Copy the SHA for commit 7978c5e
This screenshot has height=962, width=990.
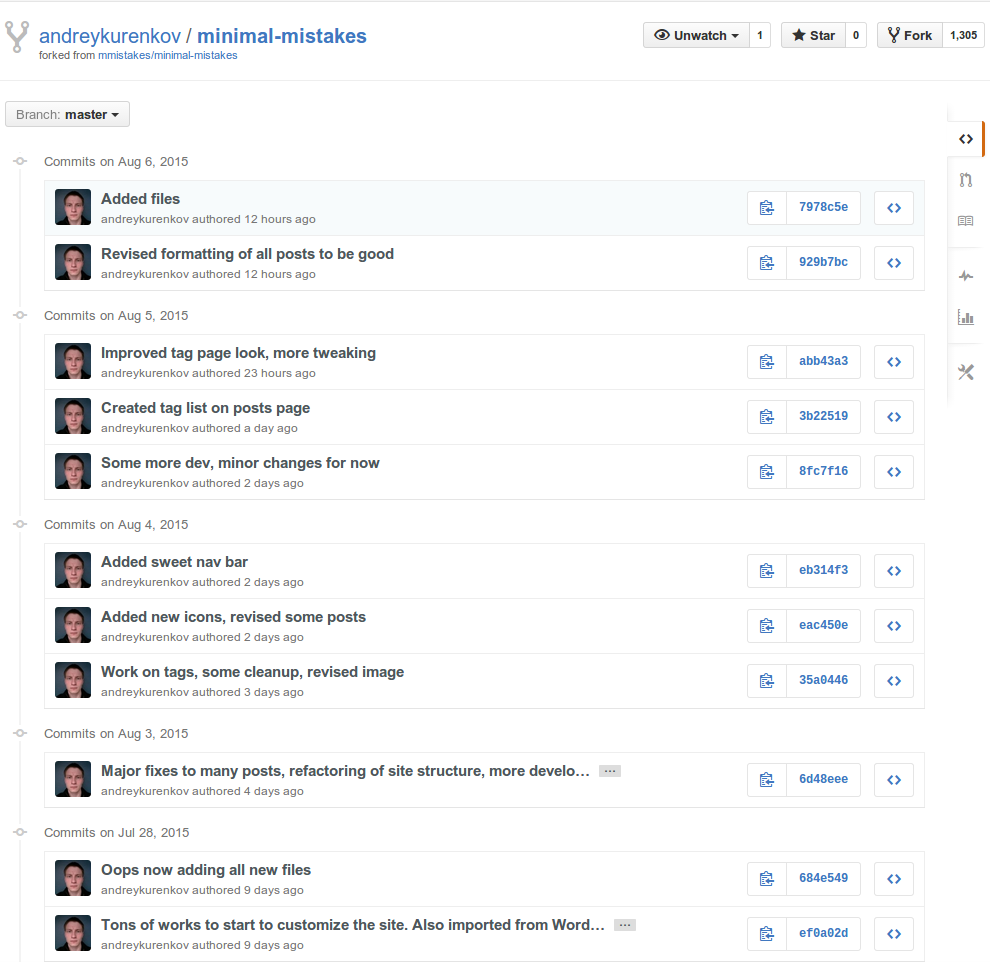pos(766,208)
